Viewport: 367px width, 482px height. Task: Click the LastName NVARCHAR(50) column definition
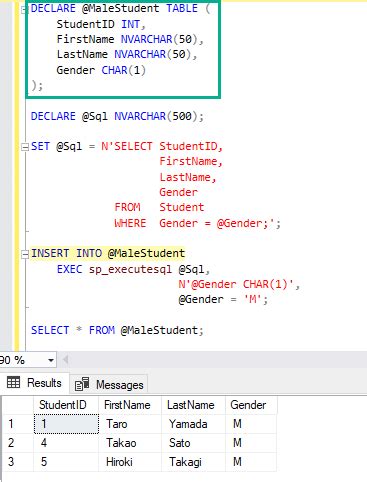[127, 54]
